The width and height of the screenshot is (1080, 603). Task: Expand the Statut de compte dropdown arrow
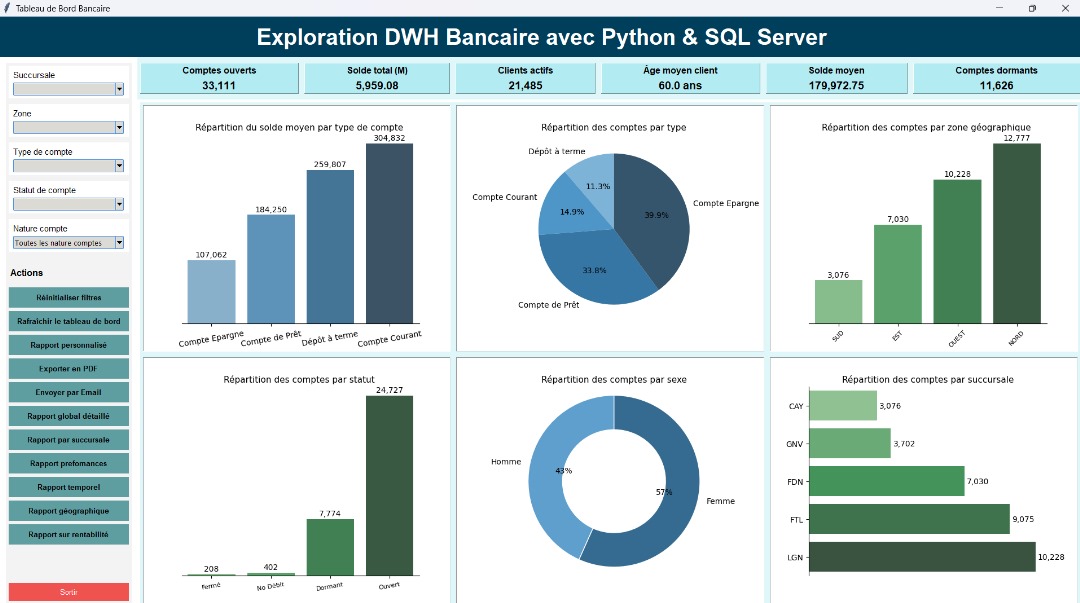(119, 204)
